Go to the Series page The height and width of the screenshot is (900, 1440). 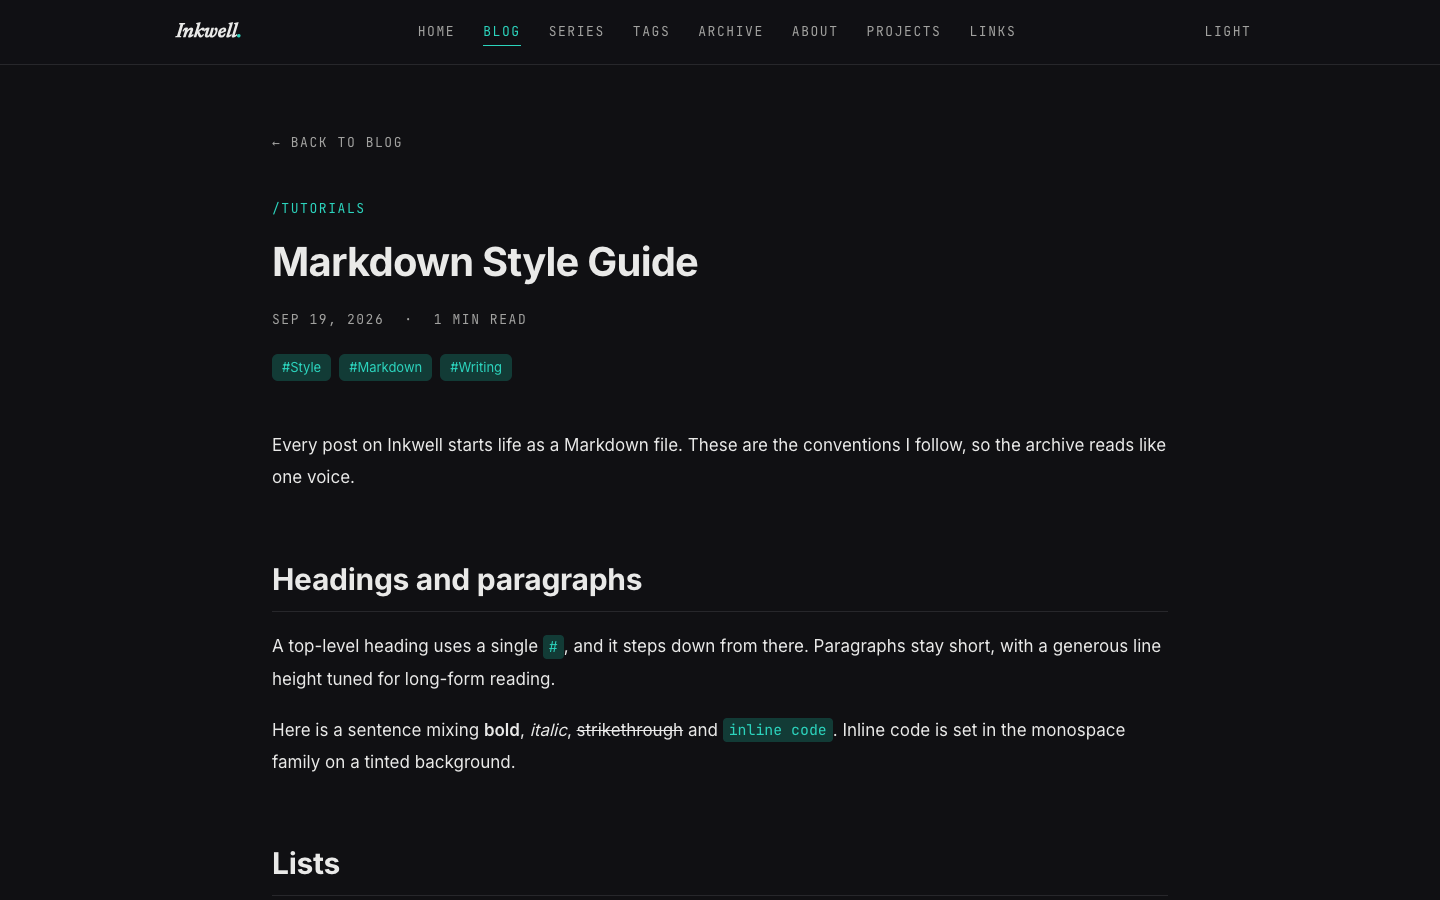[x=577, y=32]
